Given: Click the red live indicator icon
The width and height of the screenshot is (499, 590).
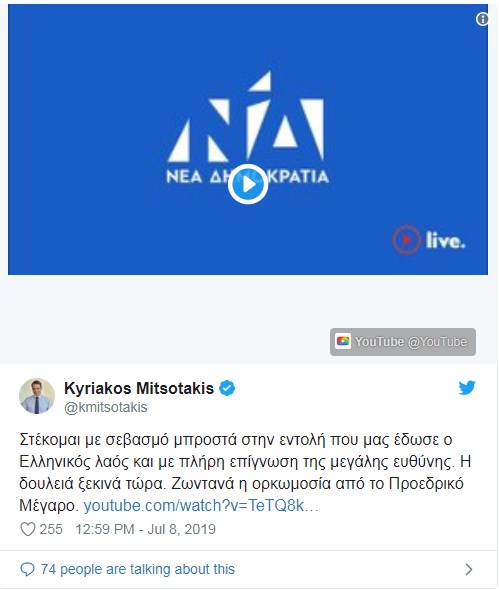Looking at the screenshot, I should [x=406, y=240].
